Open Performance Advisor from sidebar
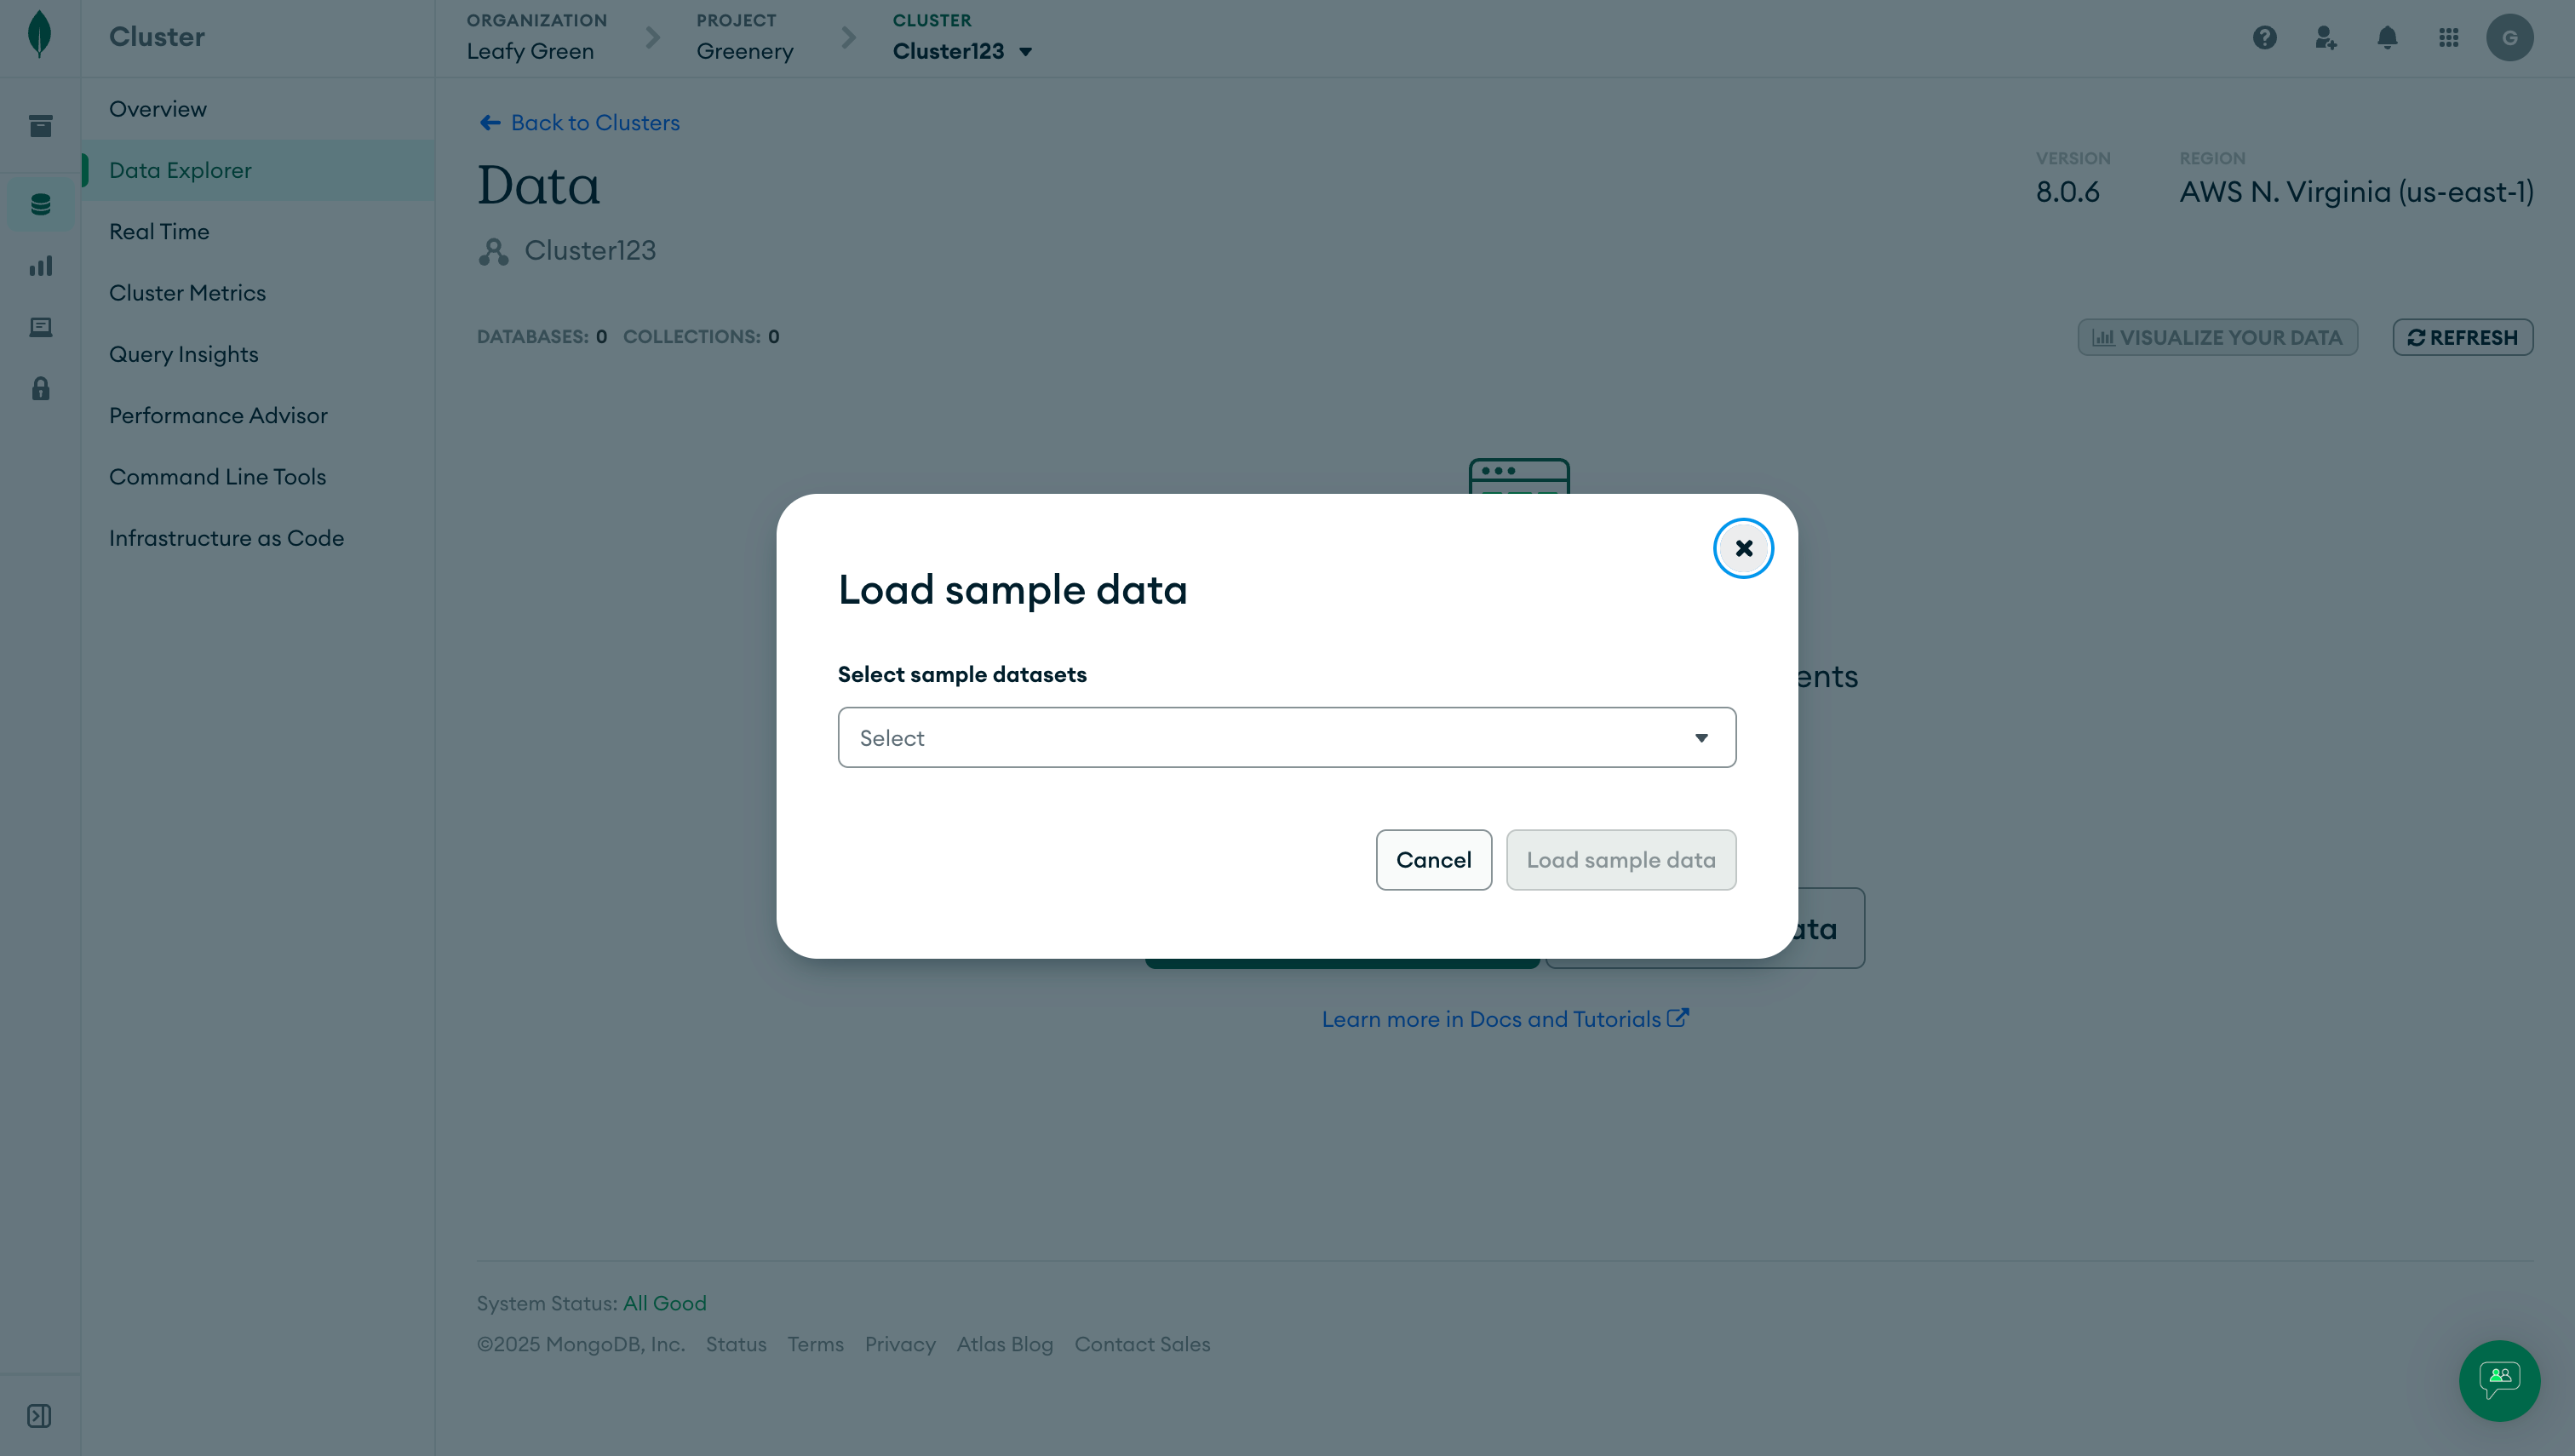The width and height of the screenshot is (2575, 1456). 218,415
